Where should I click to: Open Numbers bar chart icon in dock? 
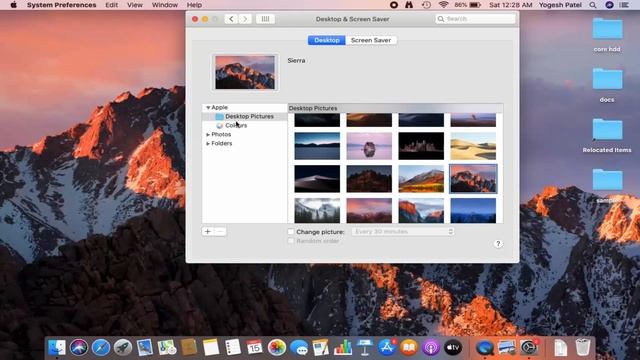click(x=343, y=347)
